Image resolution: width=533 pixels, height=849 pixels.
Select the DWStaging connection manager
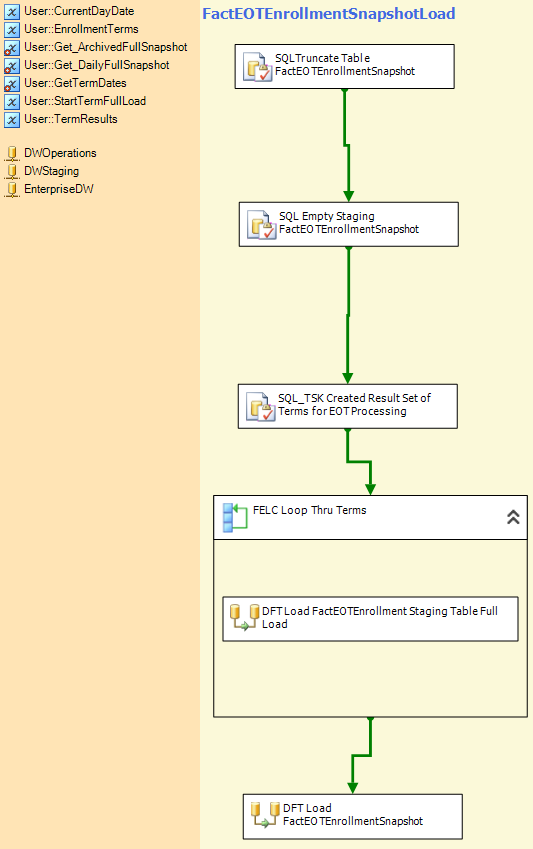(x=51, y=171)
